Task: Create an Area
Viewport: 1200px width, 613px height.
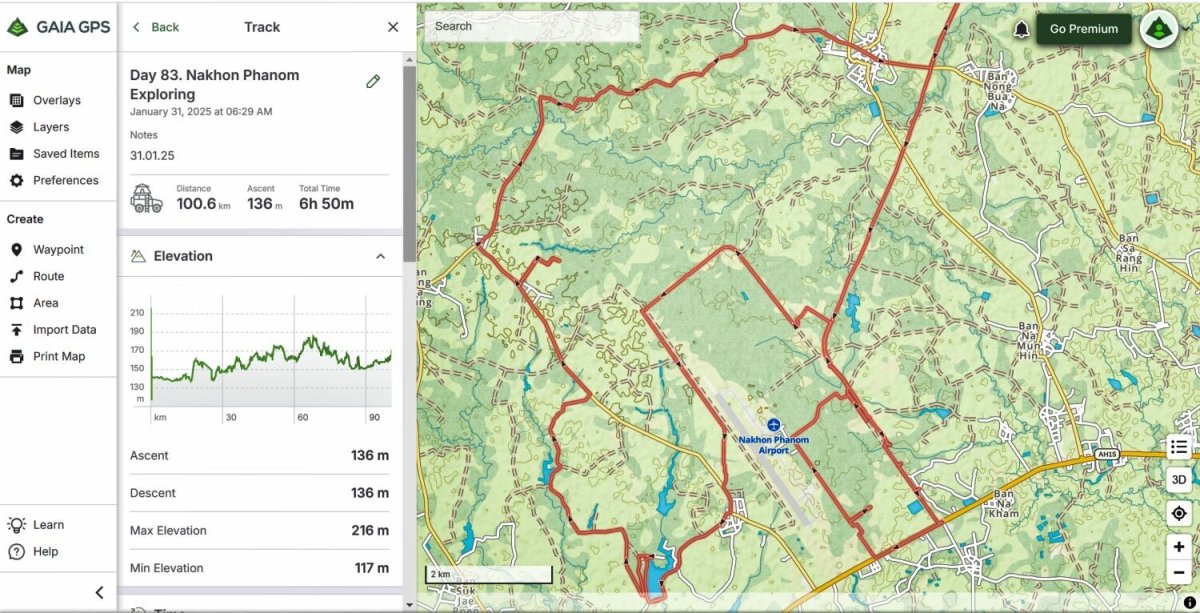Action: point(44,303)
